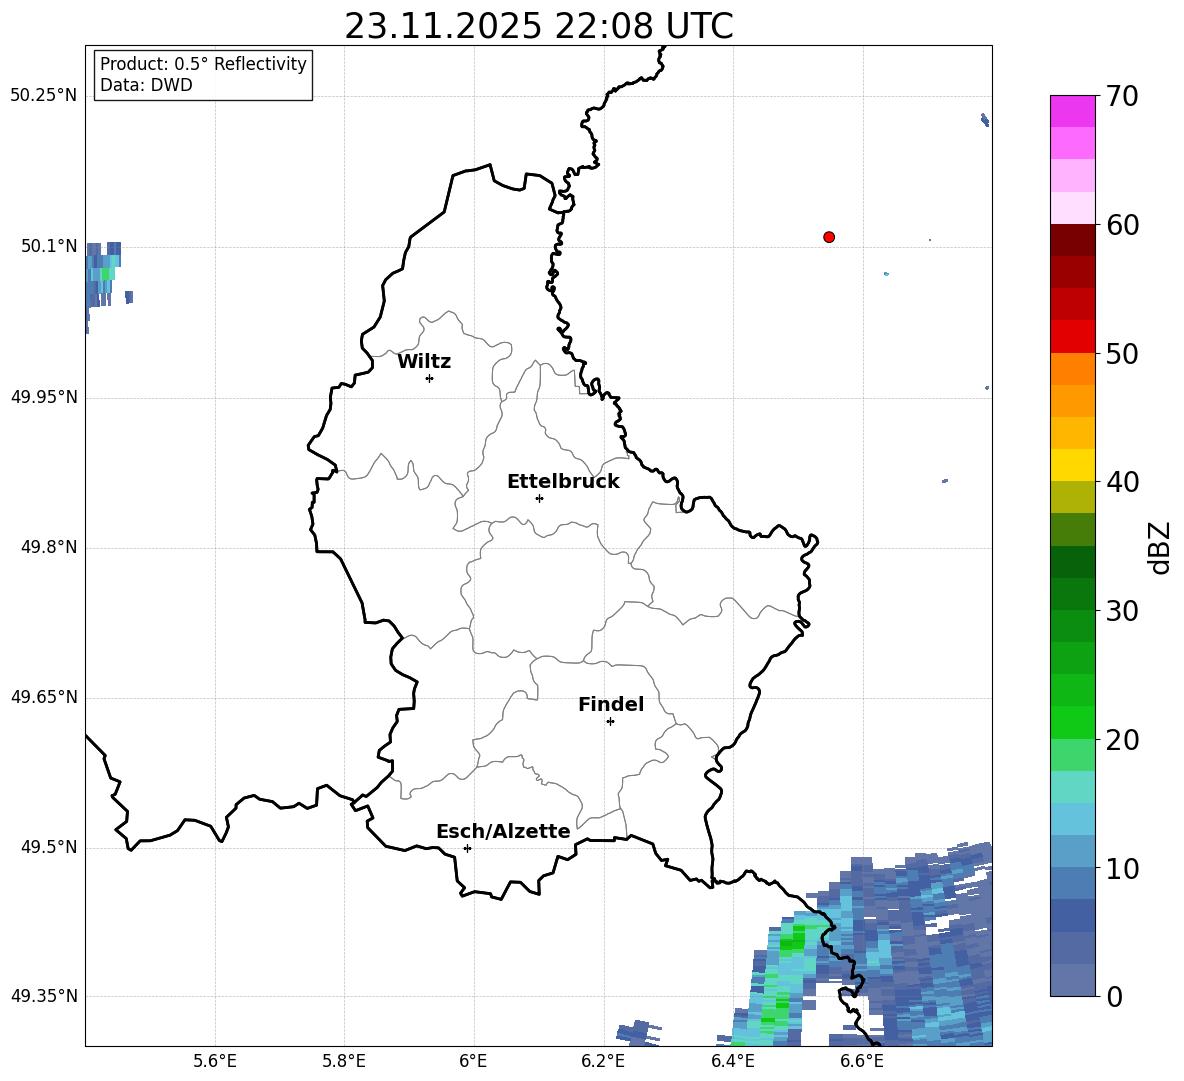
Task: Click the 30 tick on colorbar
Action: pyautogui.click(x=1121, y=611)
